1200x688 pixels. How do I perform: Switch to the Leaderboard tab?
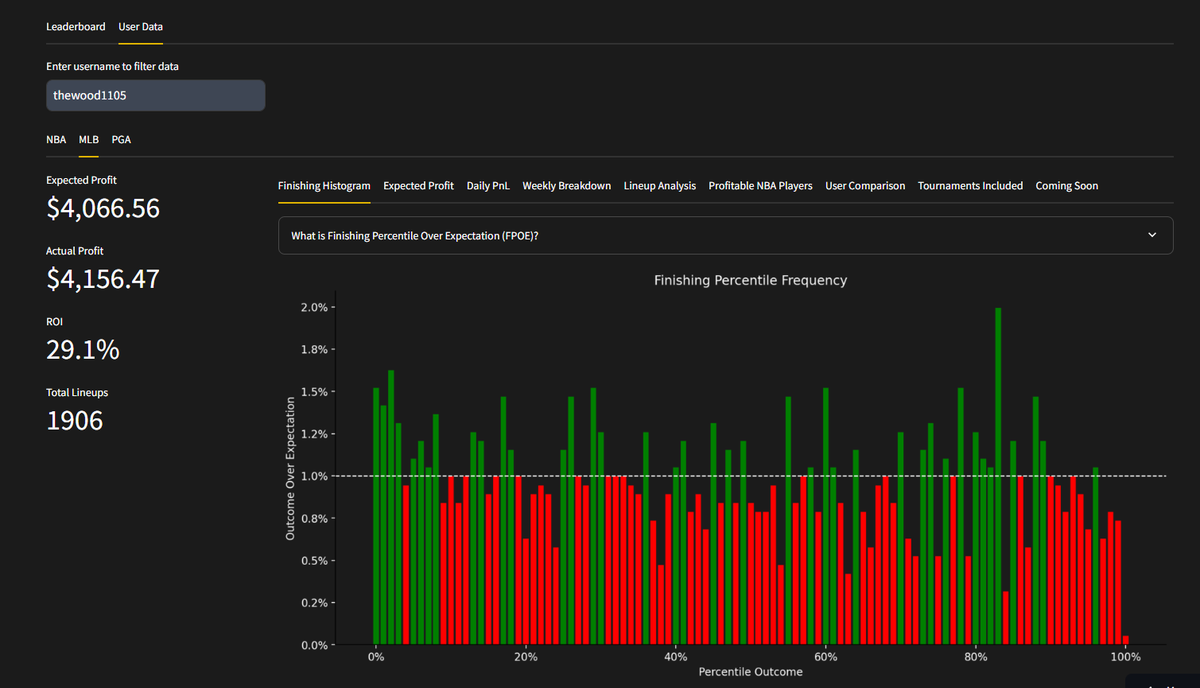pos(75,27)
